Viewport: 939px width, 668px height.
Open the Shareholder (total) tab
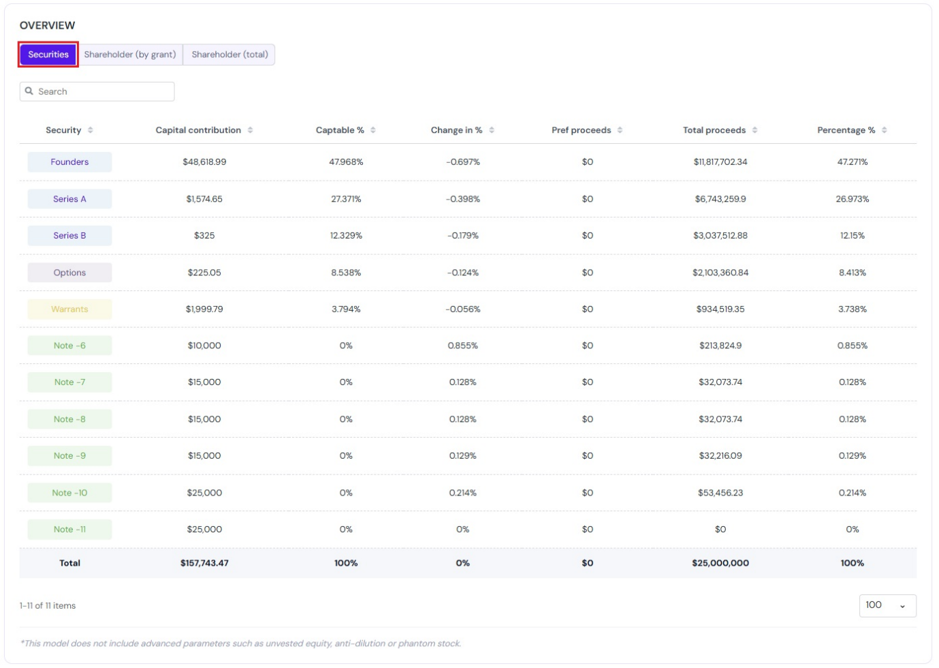[229, 55]
